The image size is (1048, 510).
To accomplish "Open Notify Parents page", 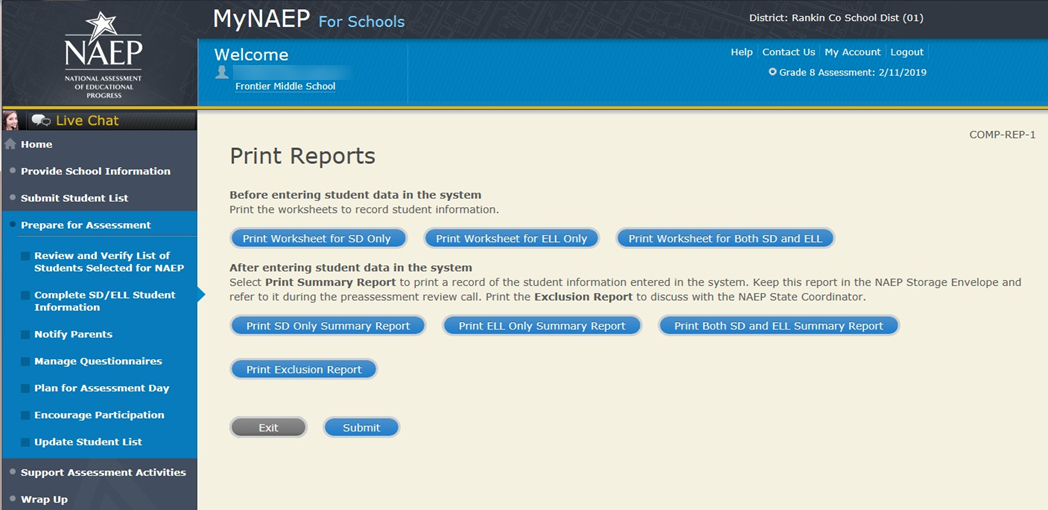I will [x=74, y=334].
